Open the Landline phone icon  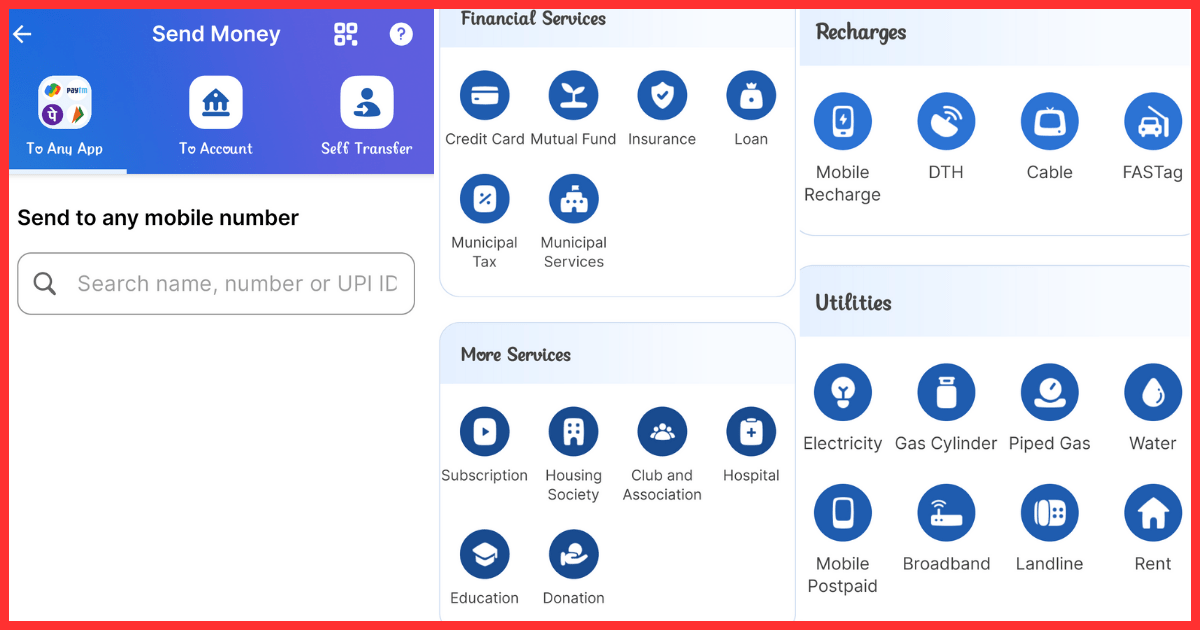pyautogui.click(x=1050, y=513)
